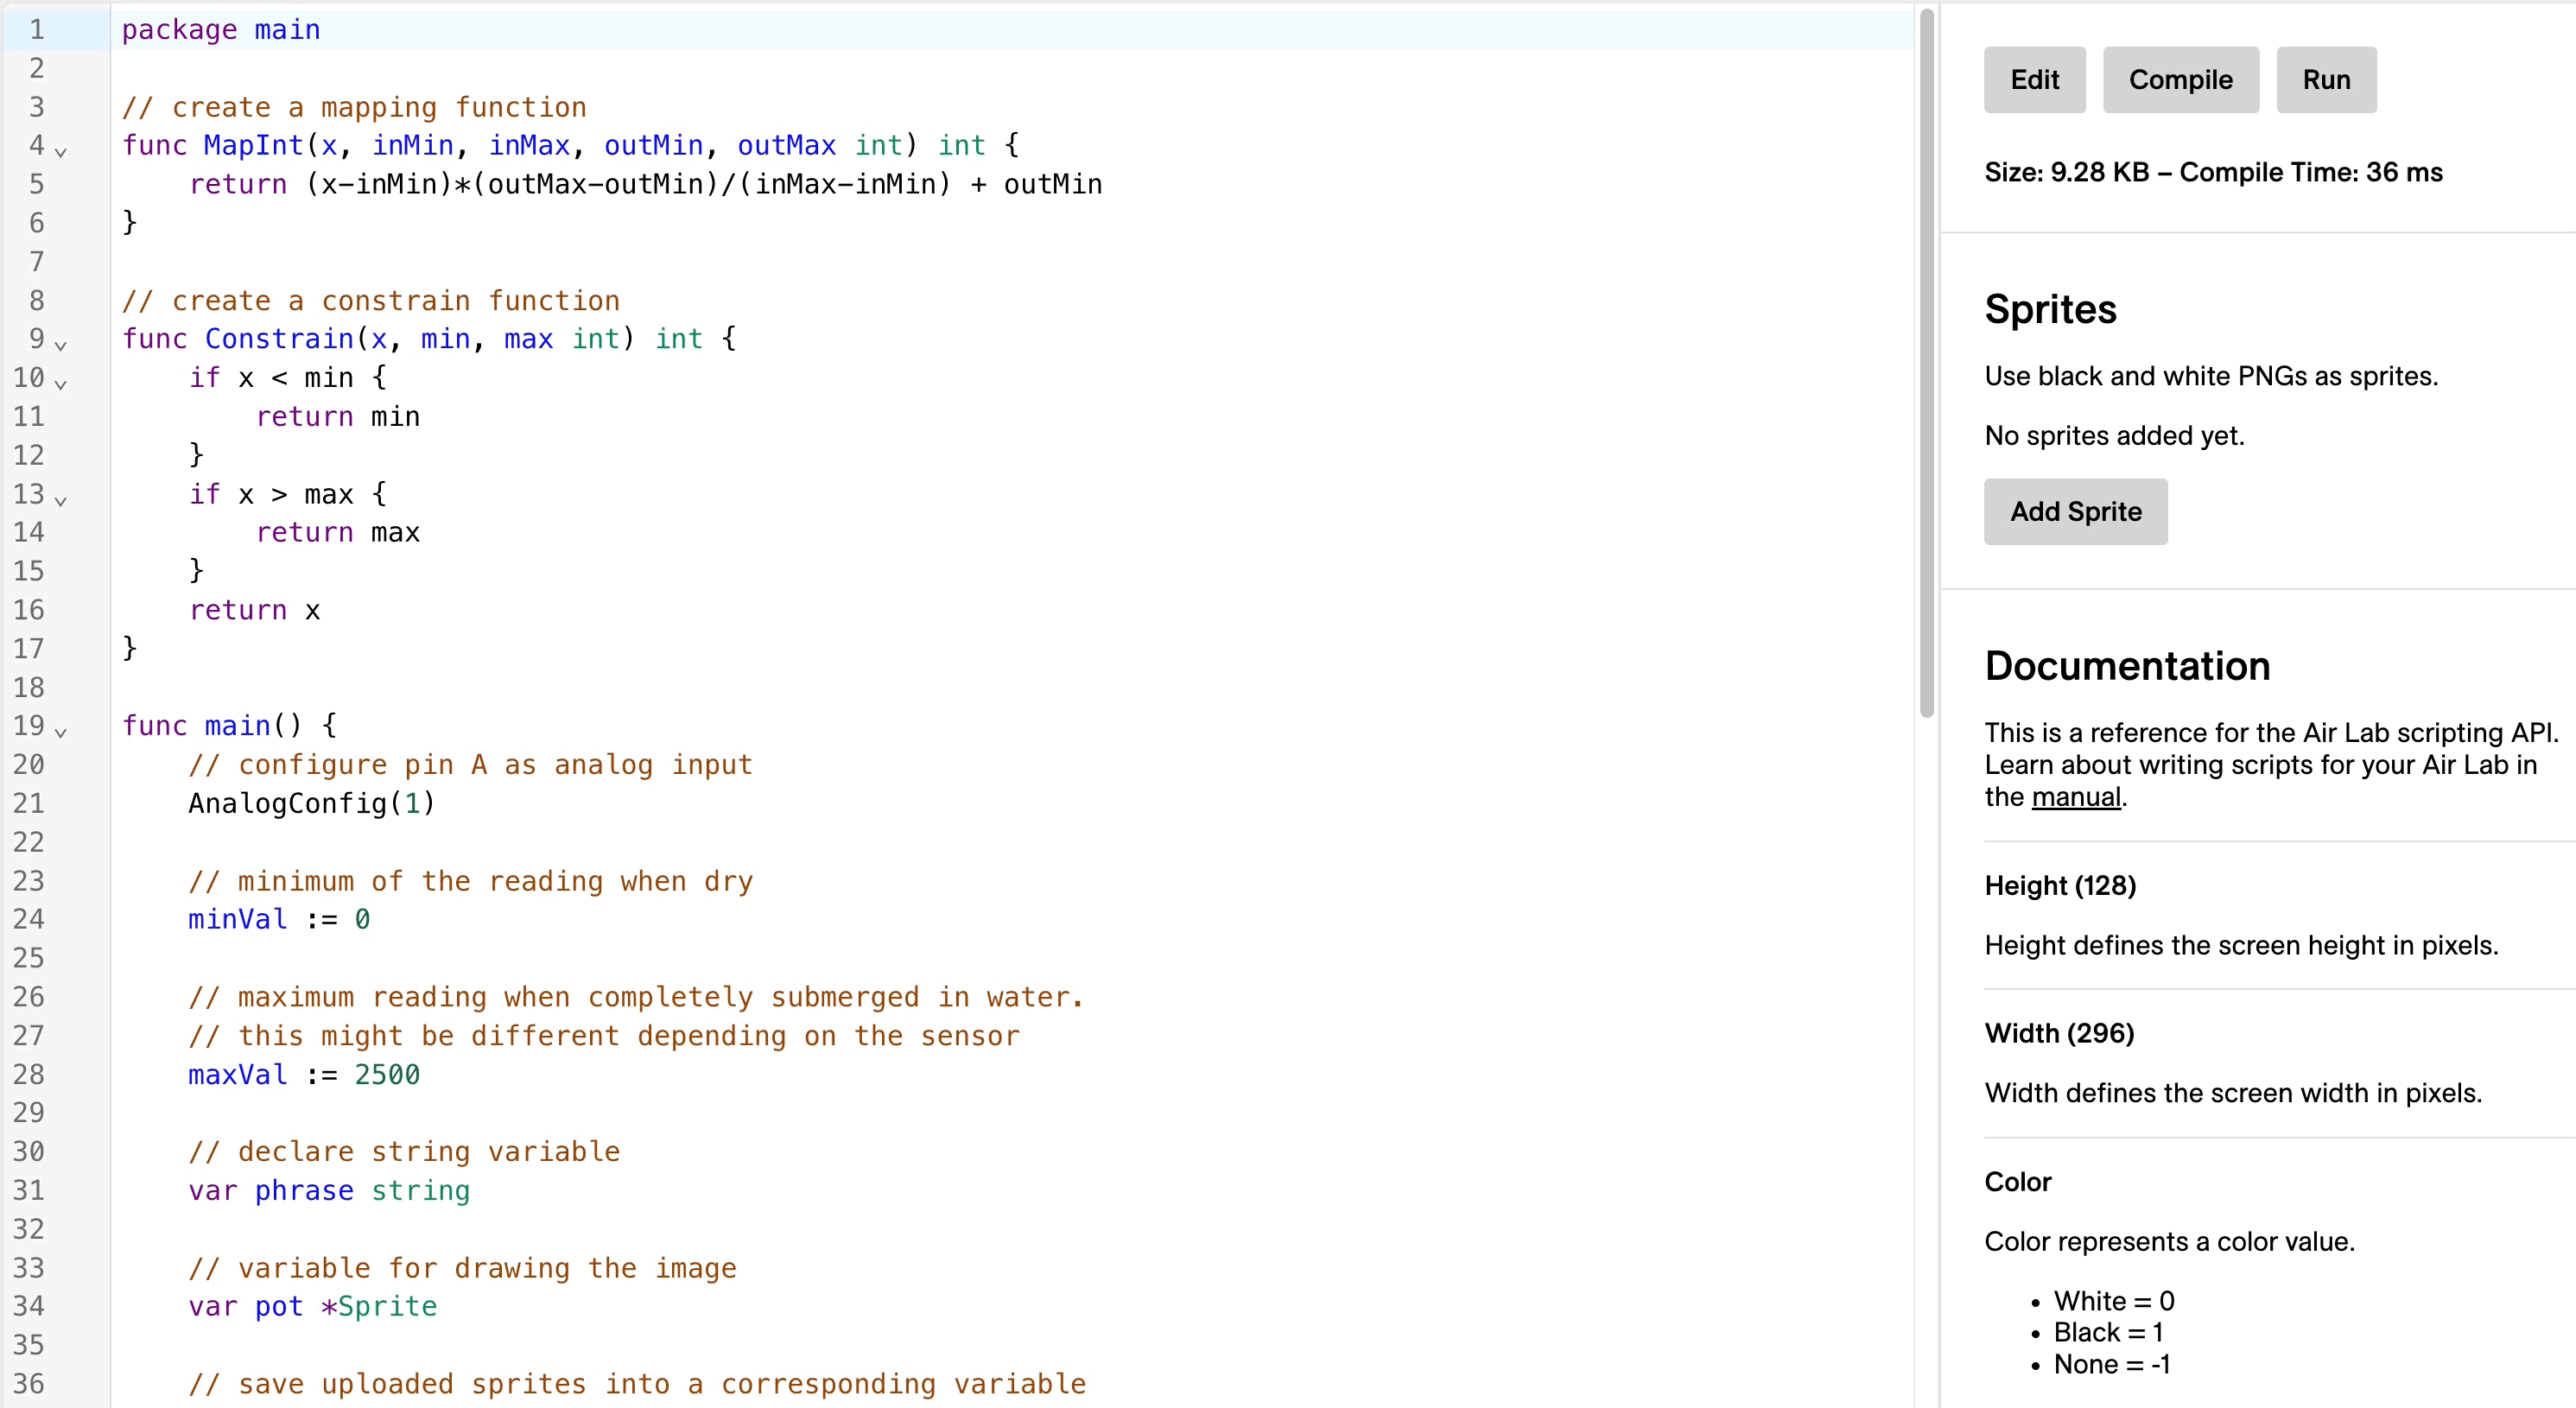Select the Width (296) documentation heading
The width and height of the screenshot is (2576, 1408).
point(2058,1033)
